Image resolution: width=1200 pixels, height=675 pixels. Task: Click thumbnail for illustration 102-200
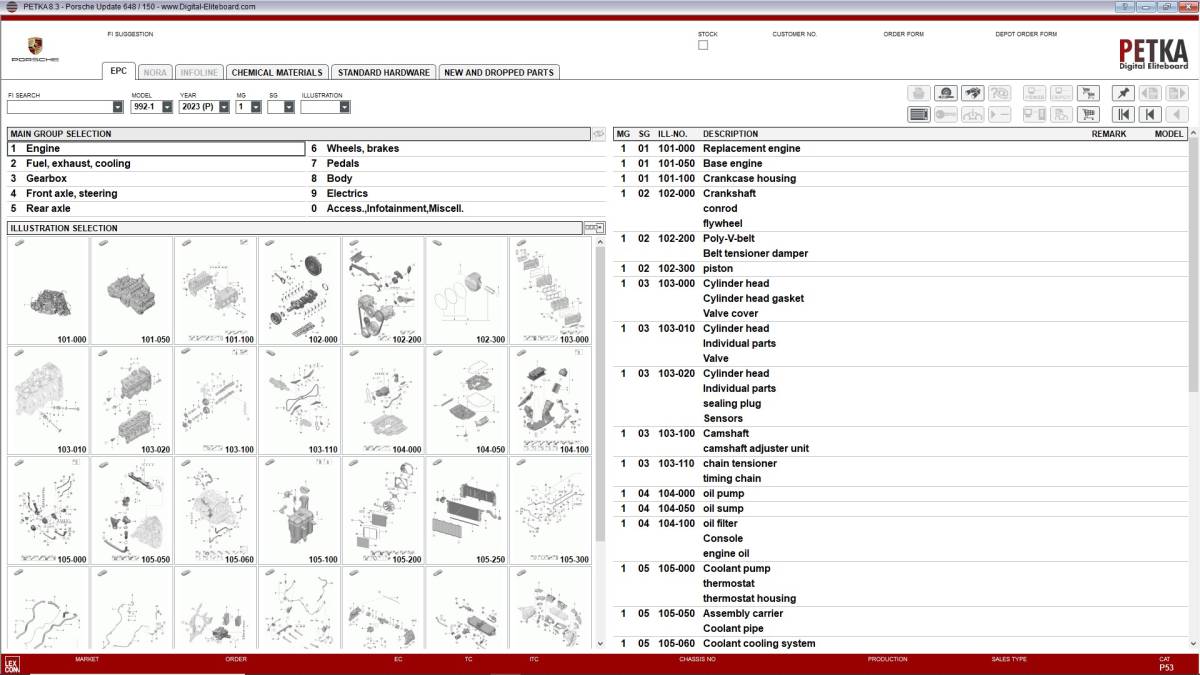pos(383,290)
